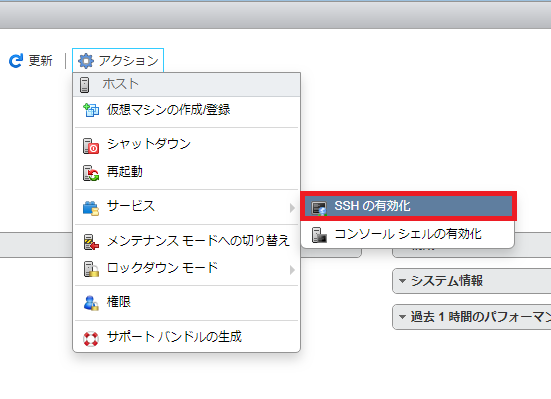This screenshot has width=551, height=399.
Task: Choose サポート バンドルの生成 menu entry
Action: click(186, 337)
